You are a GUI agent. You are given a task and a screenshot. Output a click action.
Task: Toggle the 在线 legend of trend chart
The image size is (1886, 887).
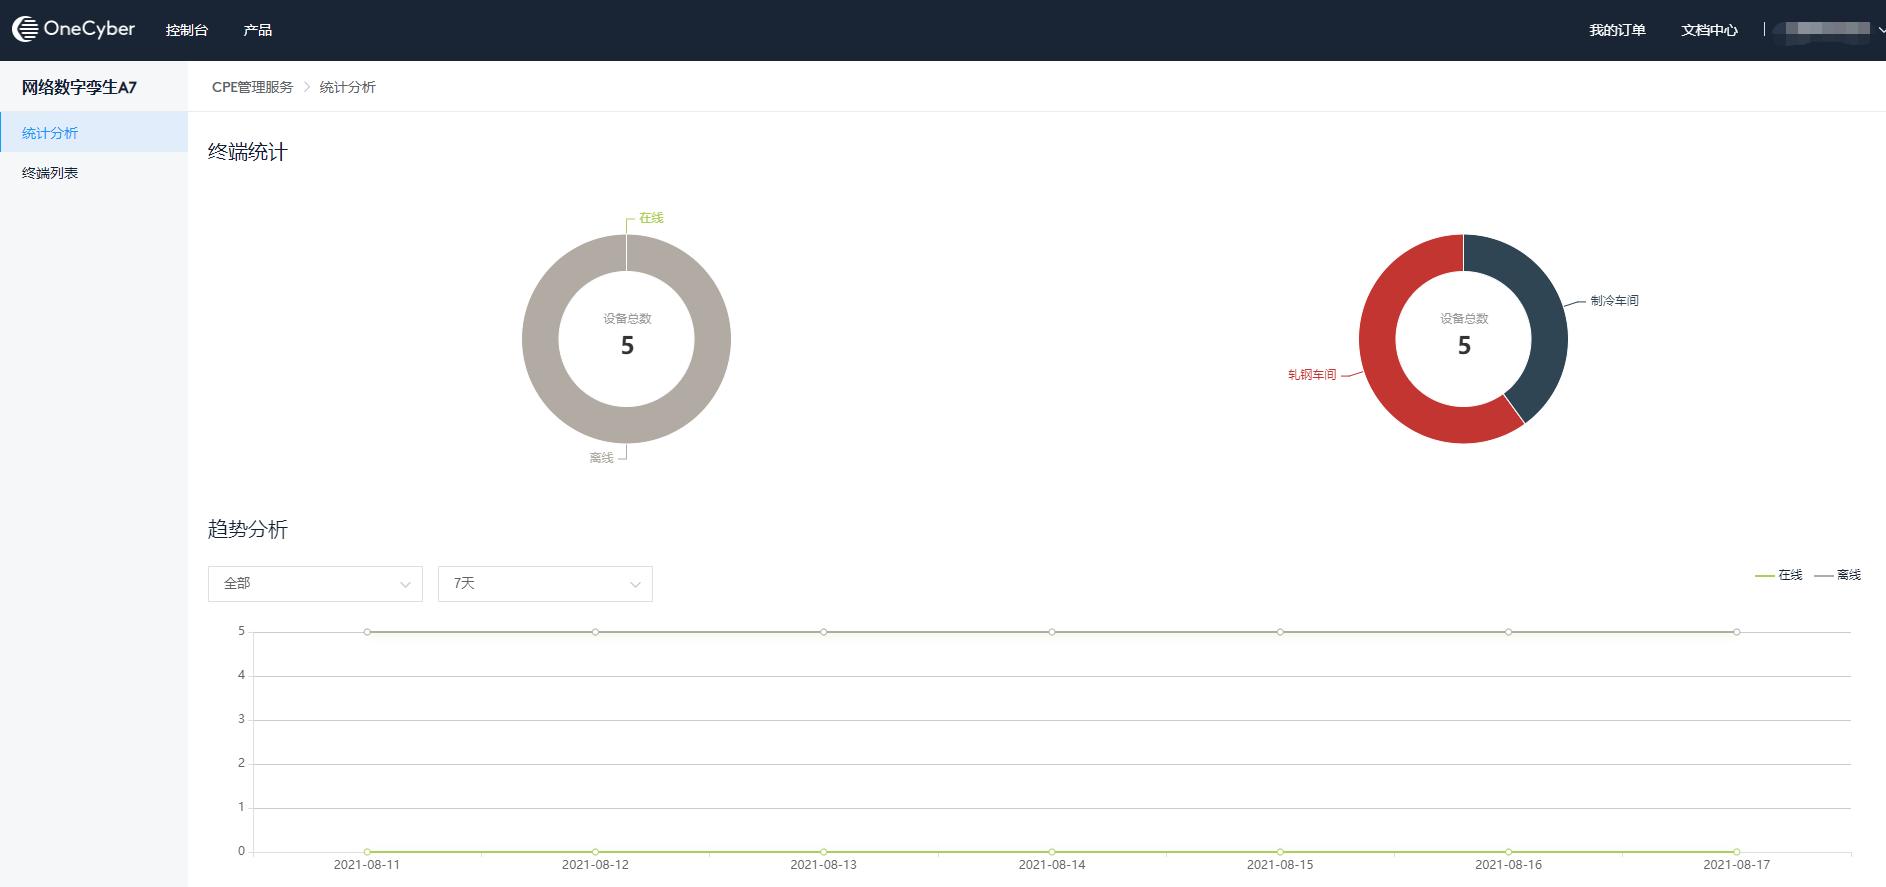click(1779, 575)
